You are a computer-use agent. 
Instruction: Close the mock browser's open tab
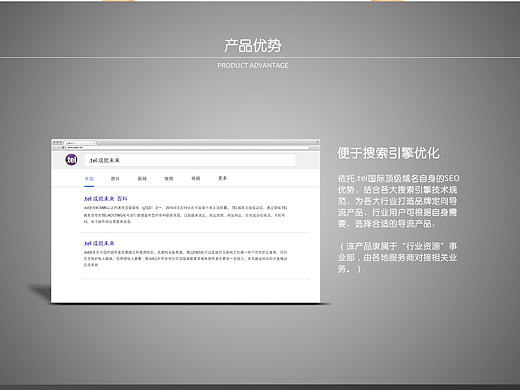[x=94, y=143]
